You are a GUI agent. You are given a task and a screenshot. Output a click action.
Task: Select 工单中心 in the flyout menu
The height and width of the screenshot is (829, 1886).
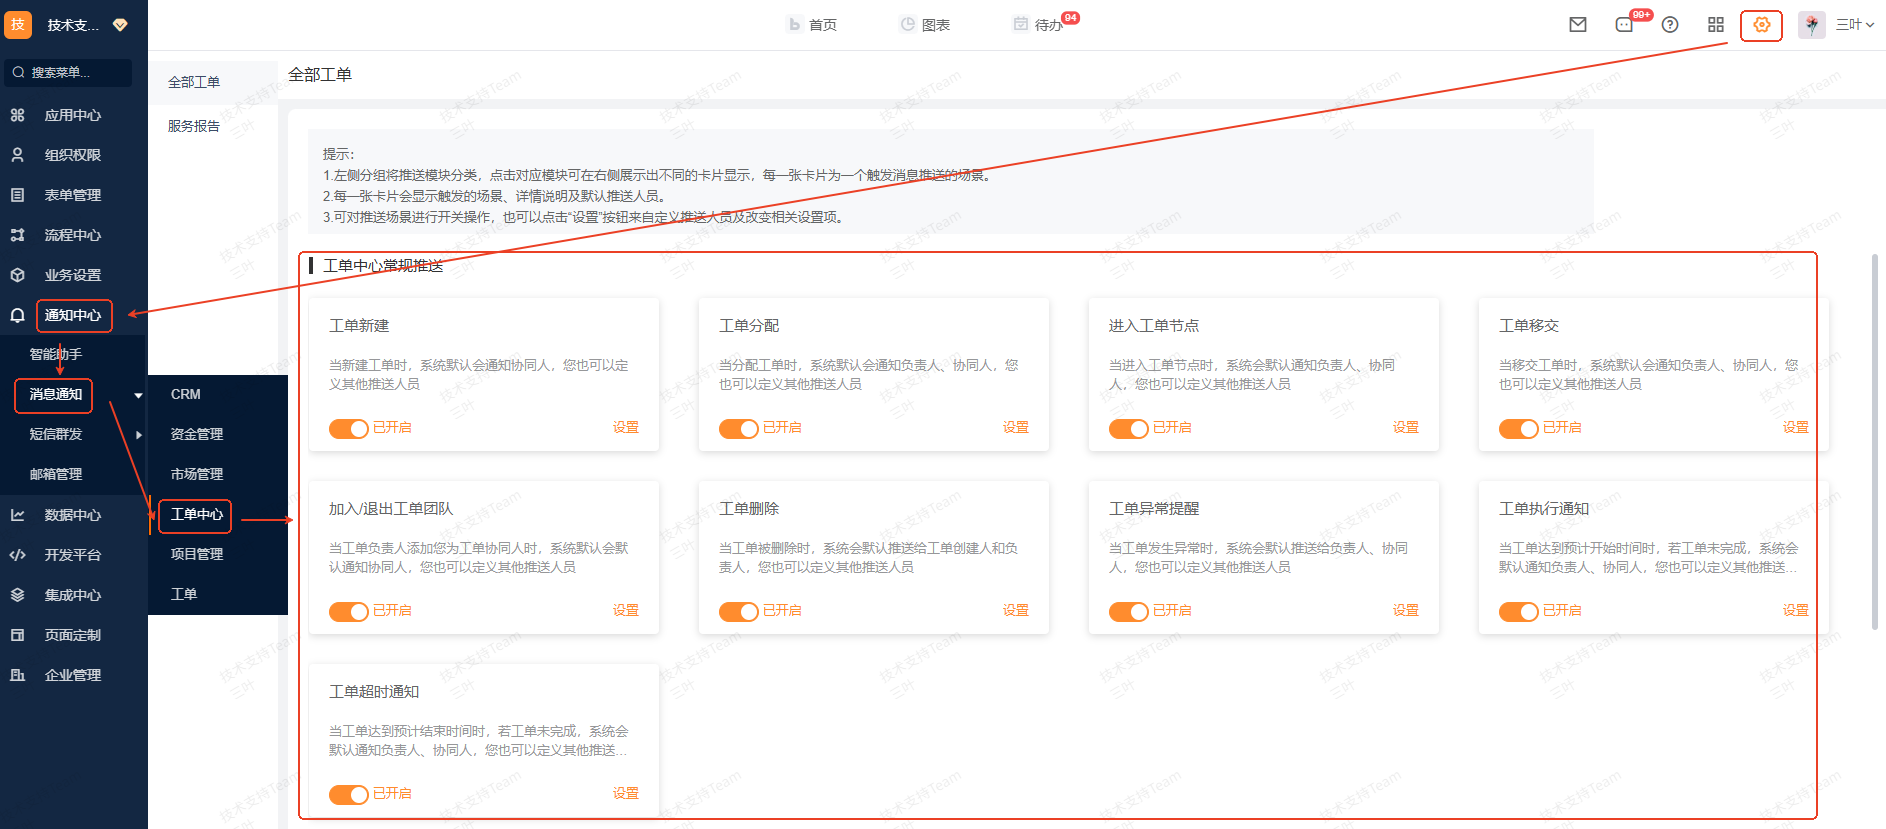click(196, 514)
